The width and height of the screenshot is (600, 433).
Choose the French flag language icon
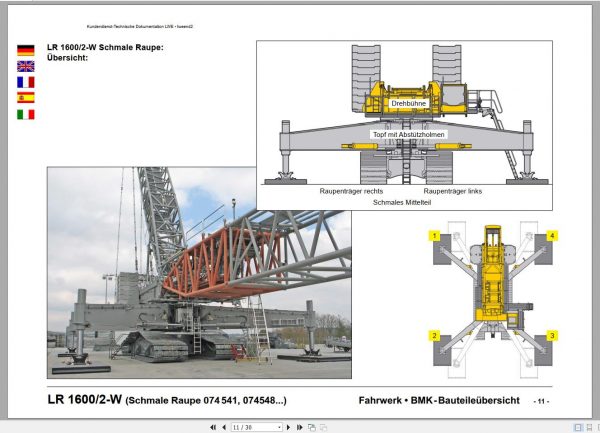pyautogui.click(x=26, y=82)
